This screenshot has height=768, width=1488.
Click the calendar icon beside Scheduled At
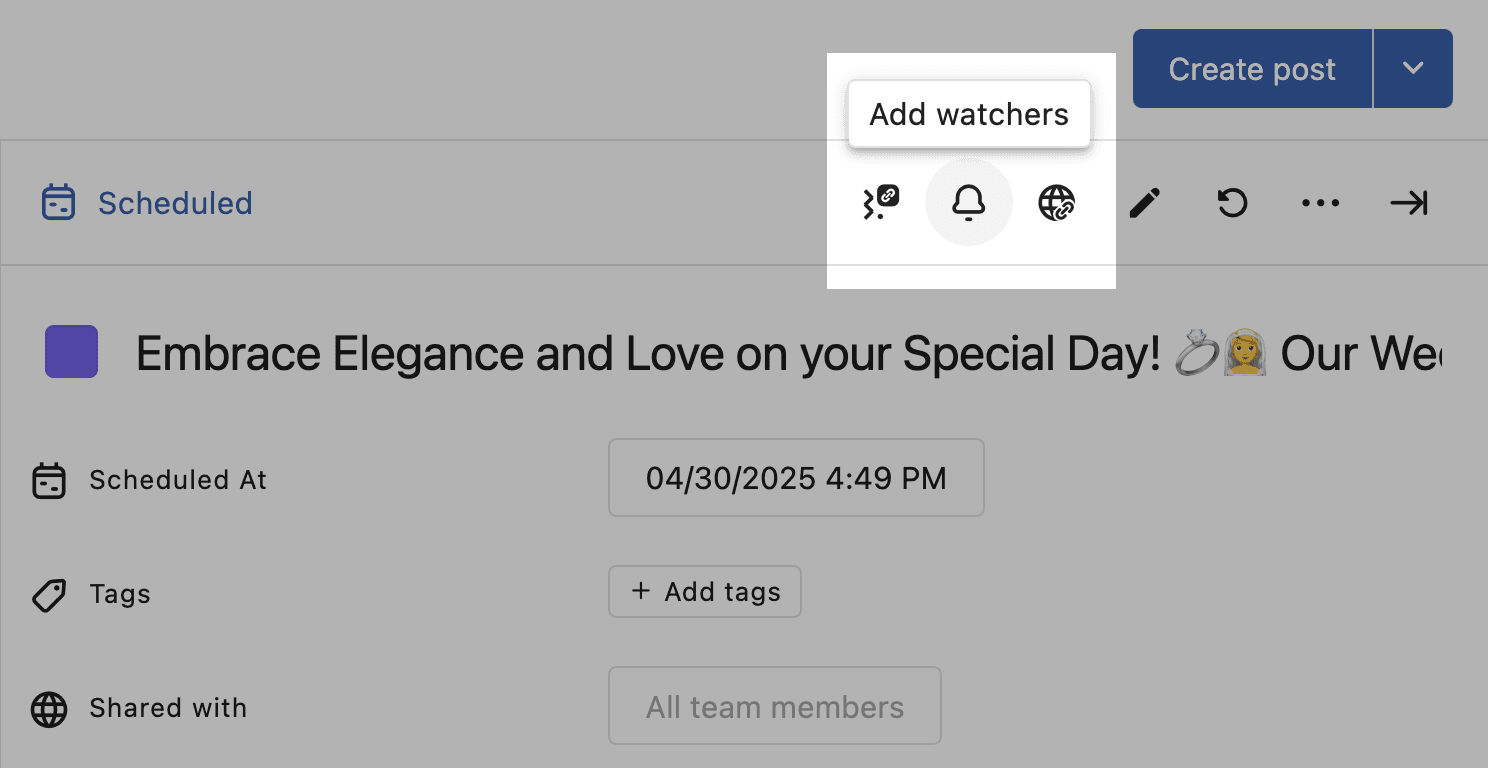click(x=48, y=481)
